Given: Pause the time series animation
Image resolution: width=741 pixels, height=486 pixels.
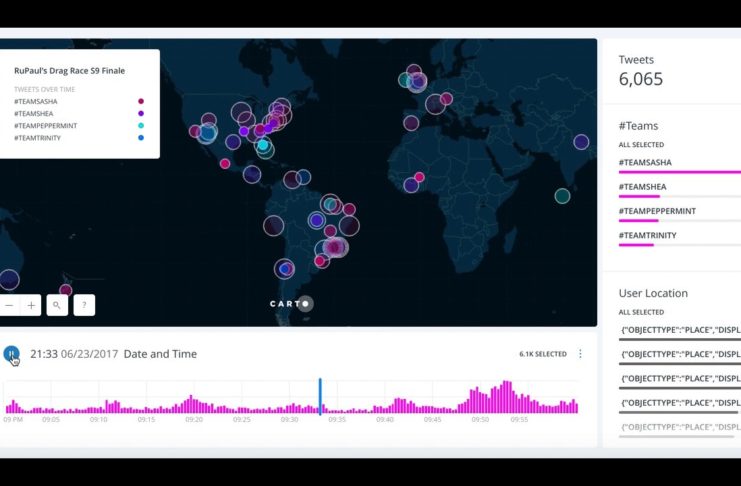Looking at the screenshot, I should click(11, 354).
